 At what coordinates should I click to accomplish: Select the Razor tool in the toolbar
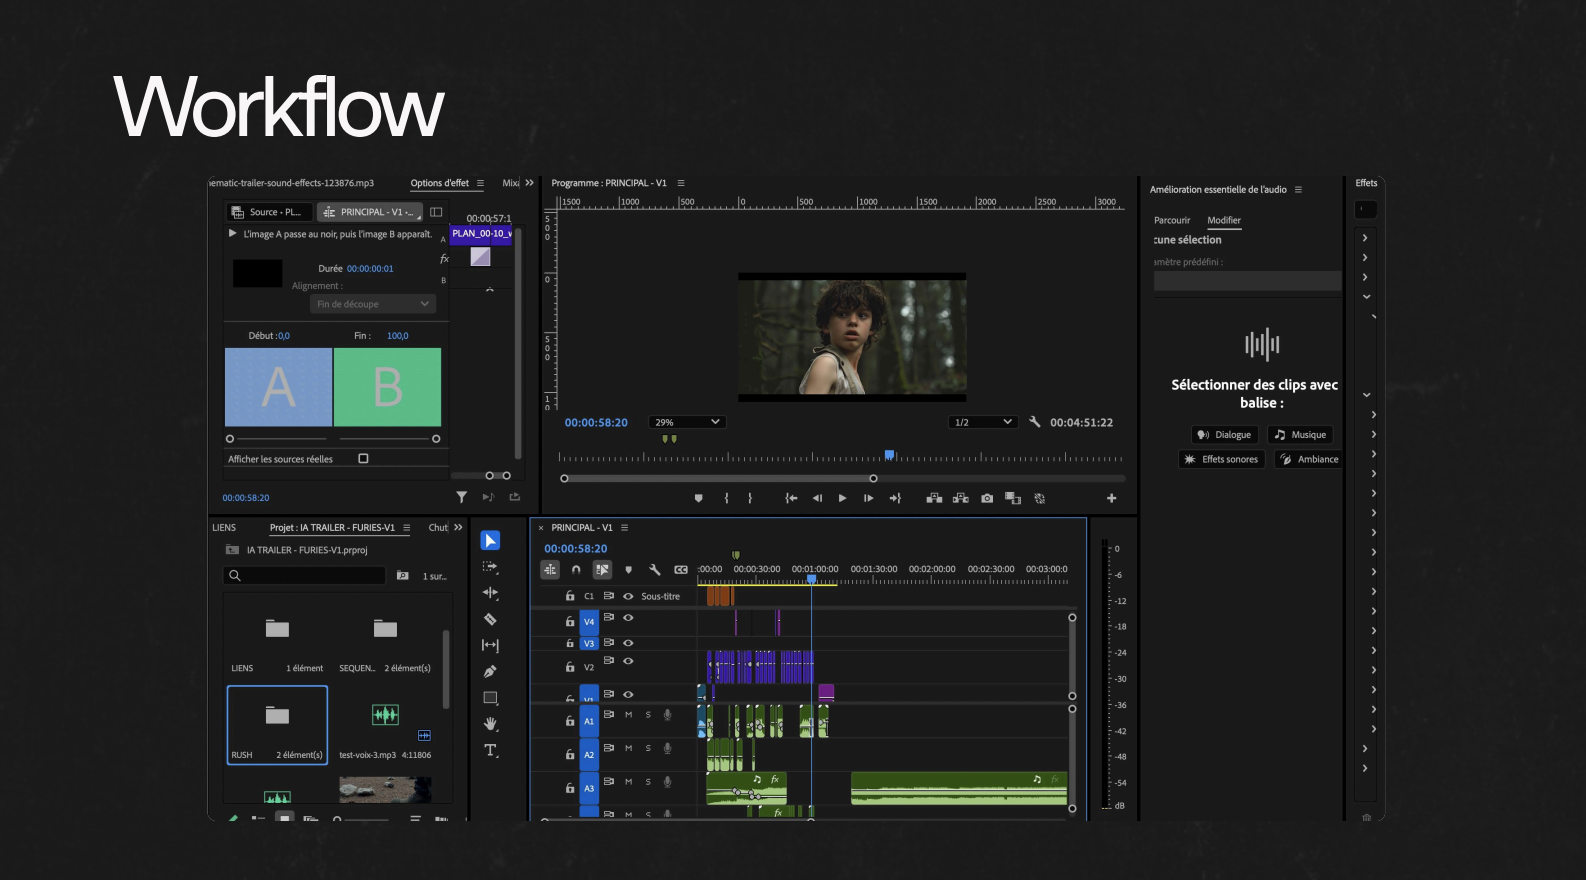[x=490, y=619]
